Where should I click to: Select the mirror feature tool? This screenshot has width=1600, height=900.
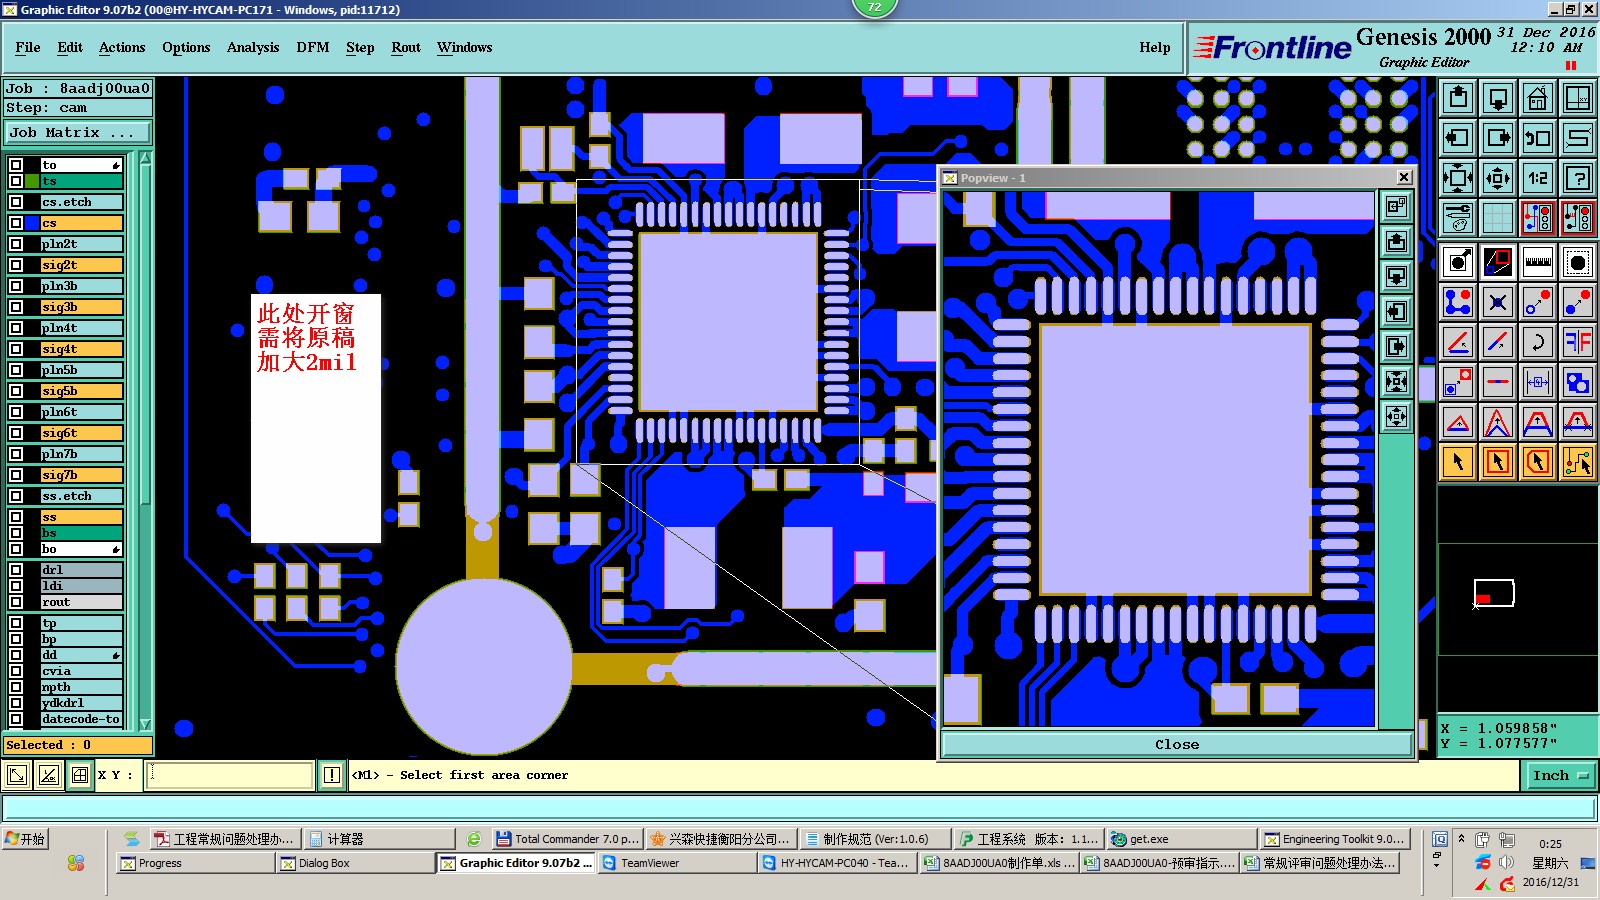1577,342
